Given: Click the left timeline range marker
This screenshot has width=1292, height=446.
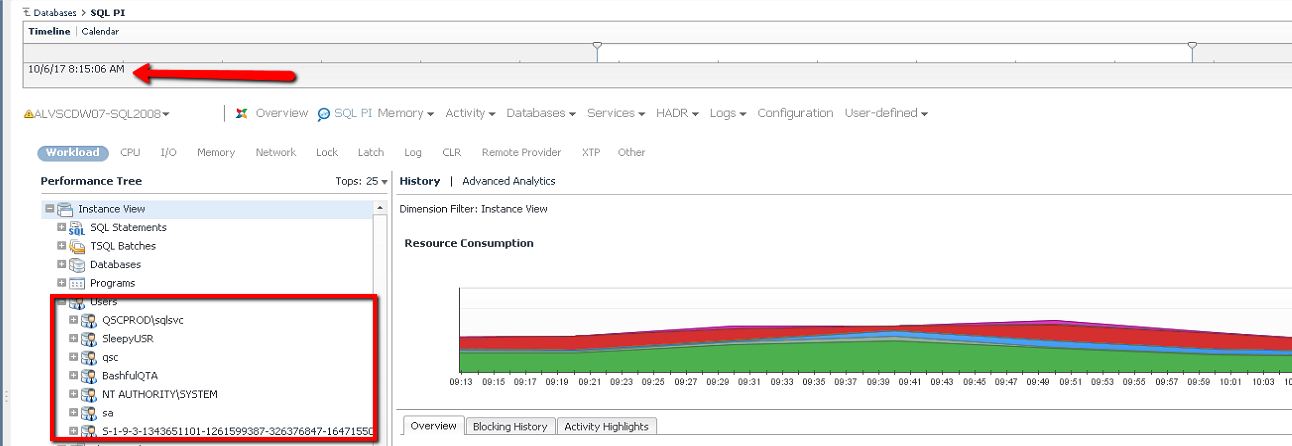Looking at the screenshot, I should (x=597, y=46).
